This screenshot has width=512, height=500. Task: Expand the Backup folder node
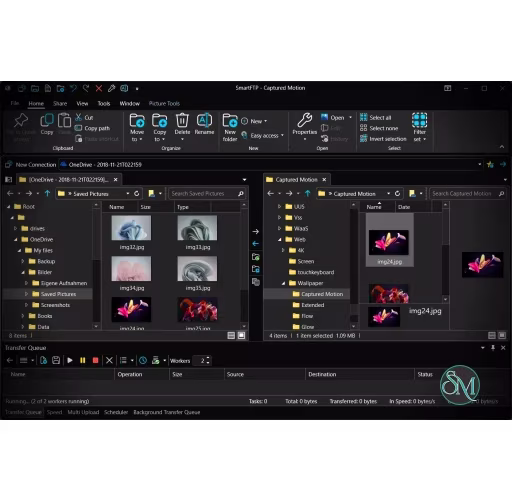click(23, 261)
